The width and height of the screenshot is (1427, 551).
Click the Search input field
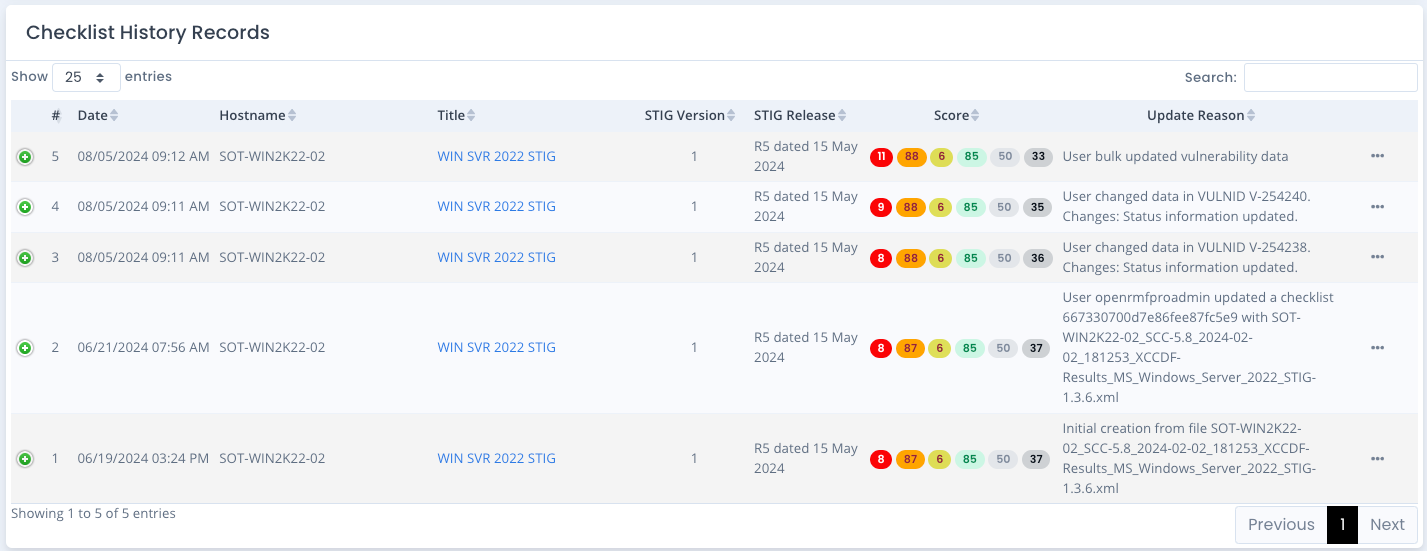(1330, 77)
